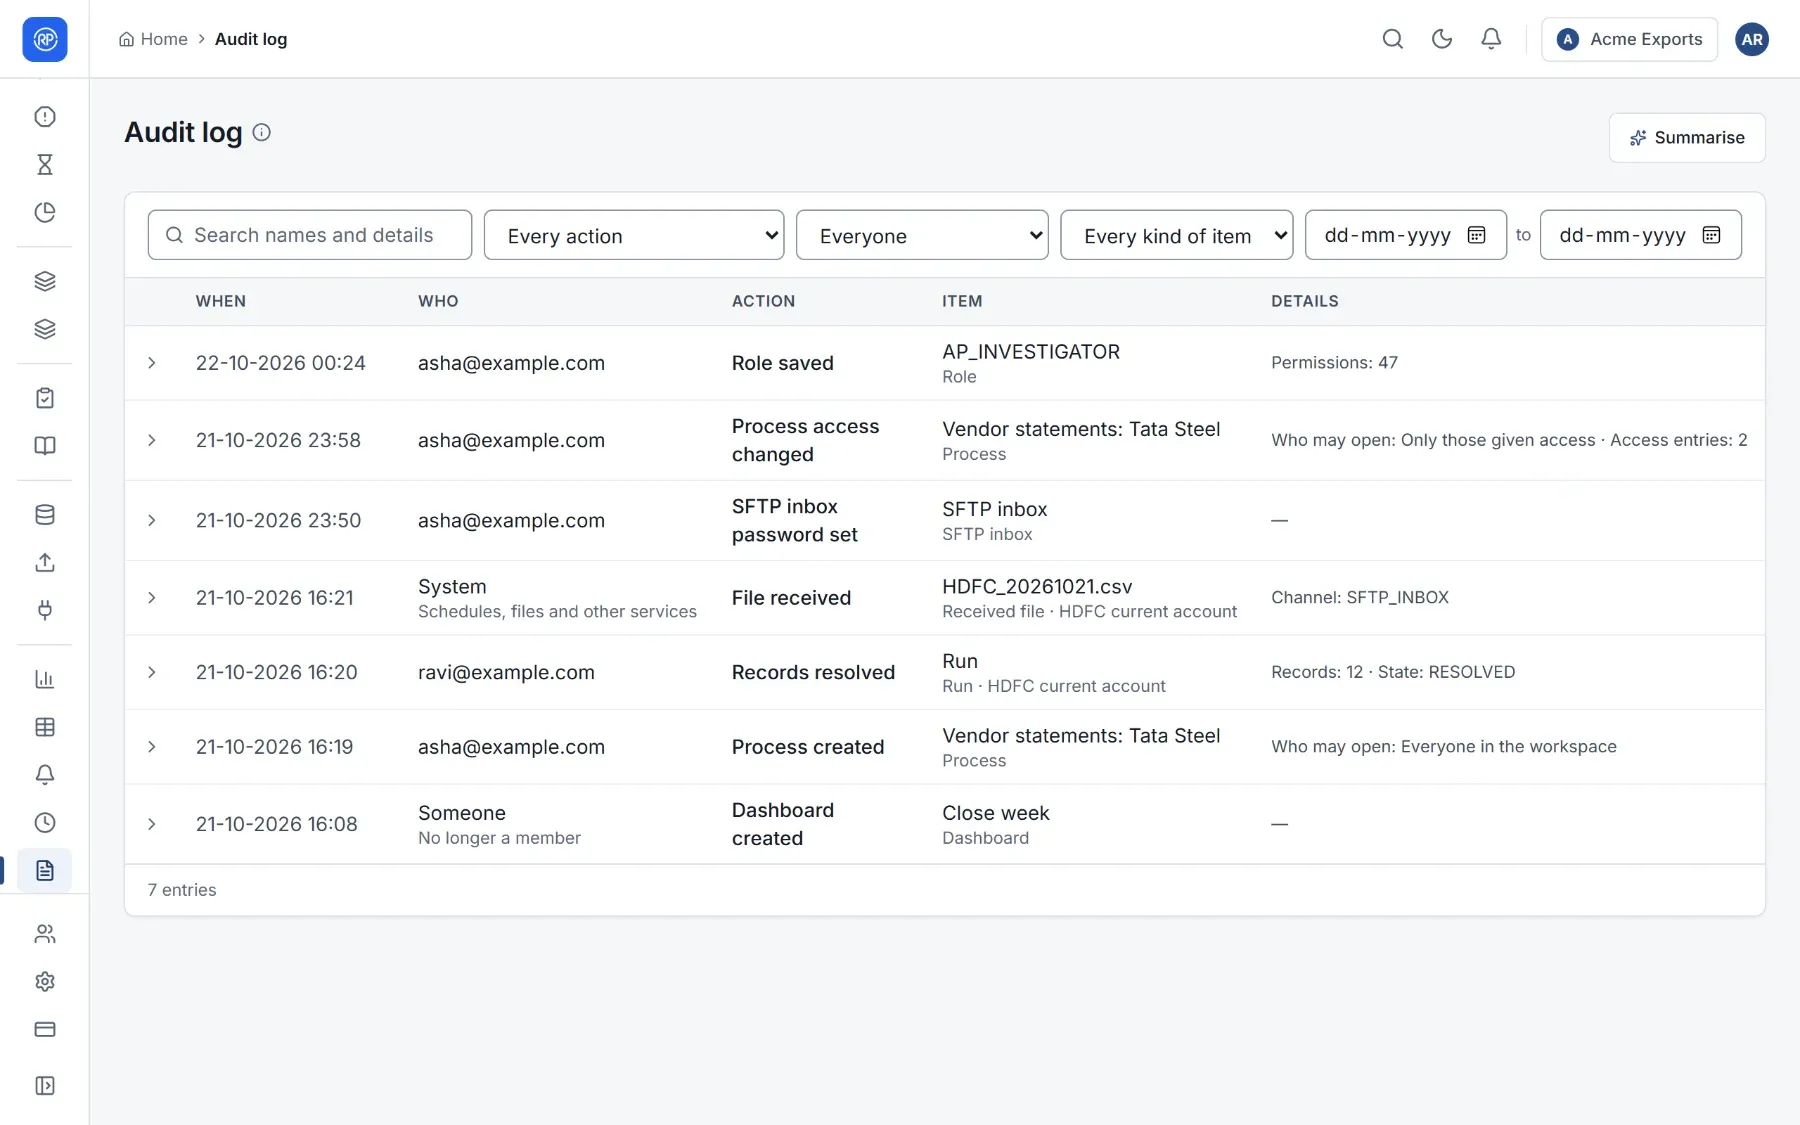Toggle dark mode moon icon
The height and width of the screenshot is (1125, 1800).
1441,39
